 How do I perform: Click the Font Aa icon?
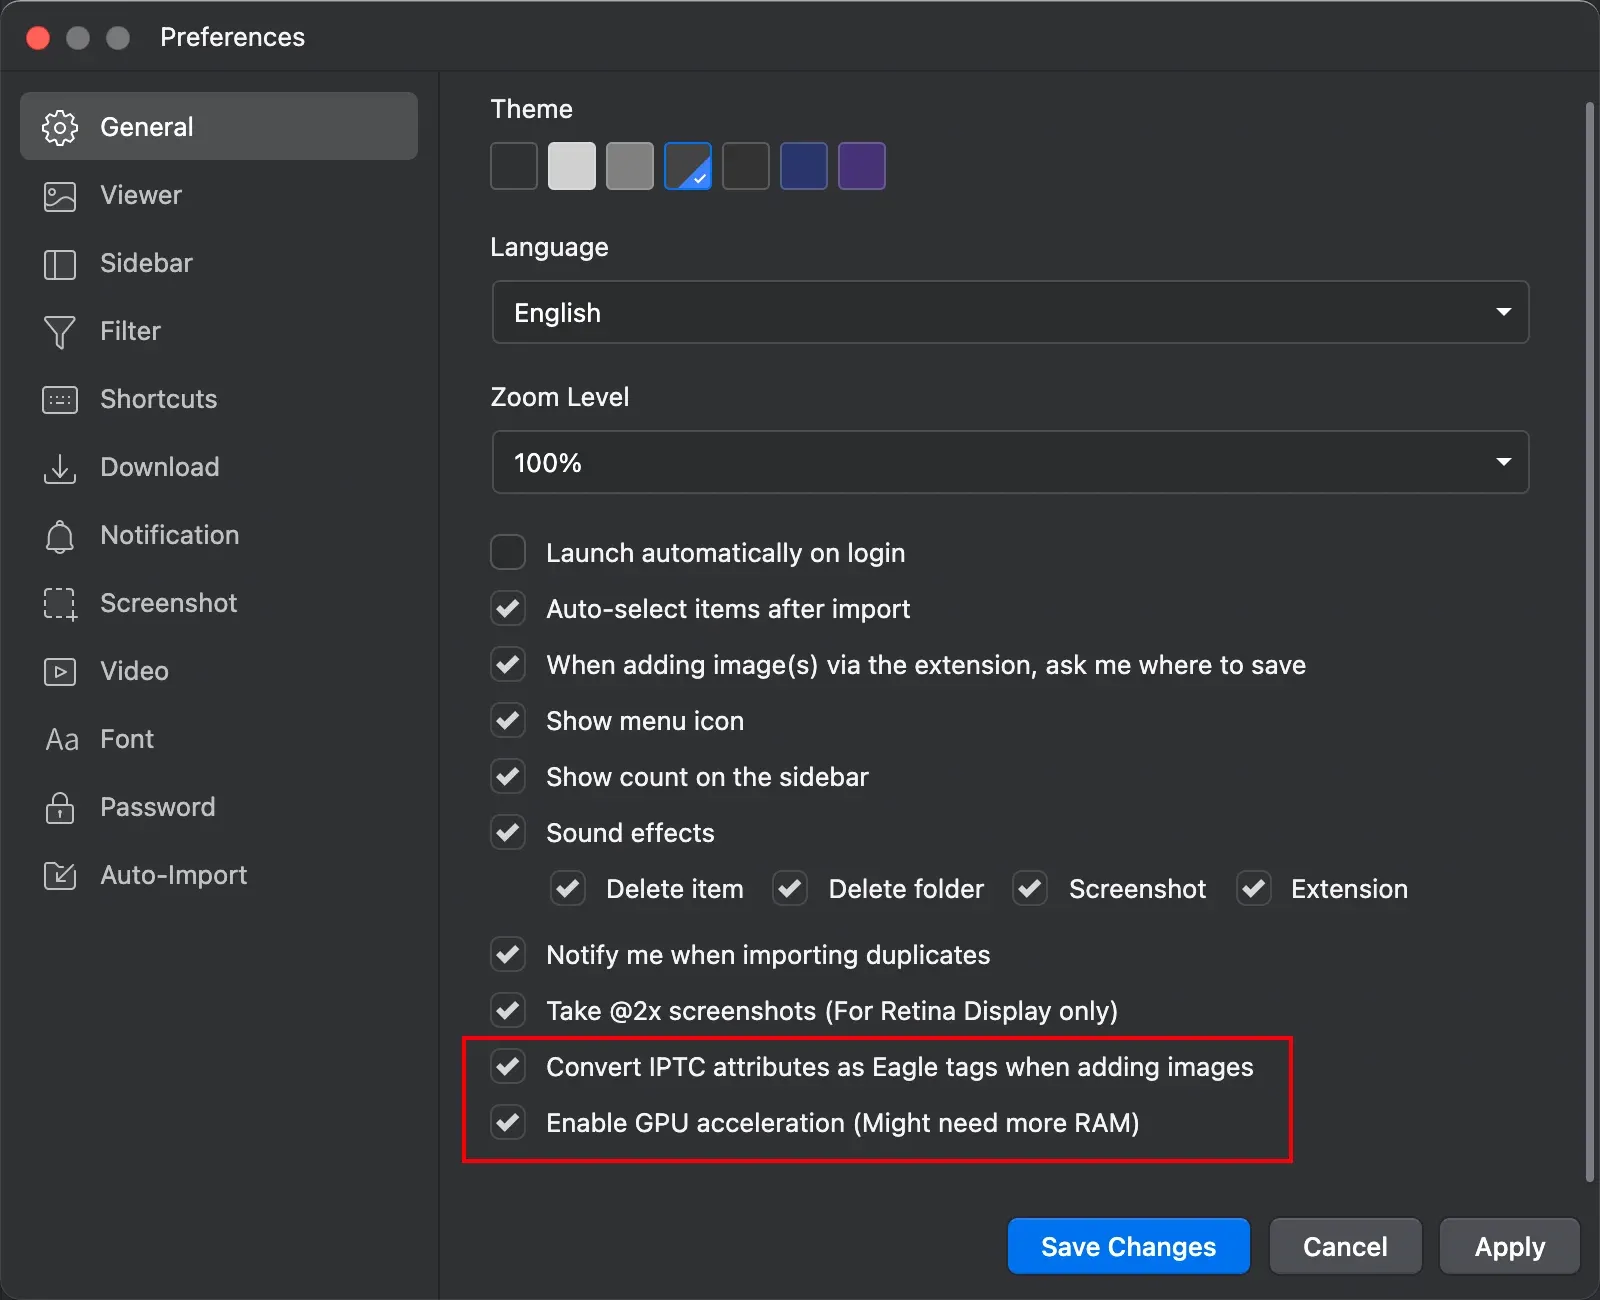click(x=62, y=740)
